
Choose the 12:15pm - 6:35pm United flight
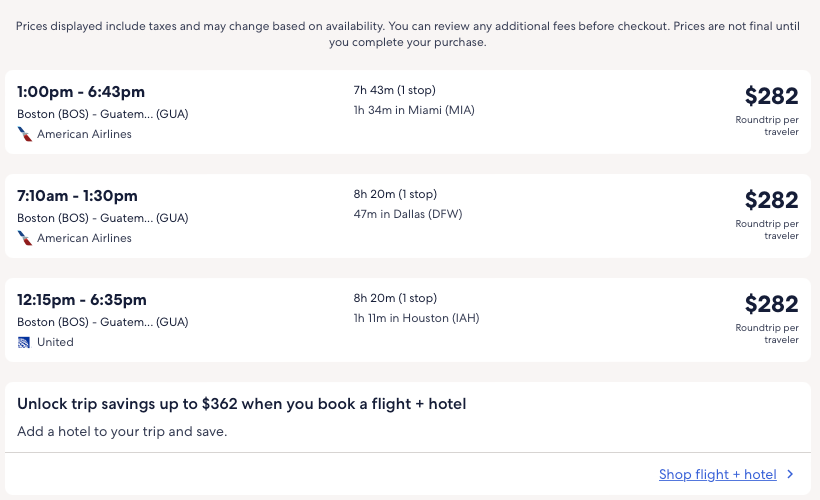click(82, 300)
